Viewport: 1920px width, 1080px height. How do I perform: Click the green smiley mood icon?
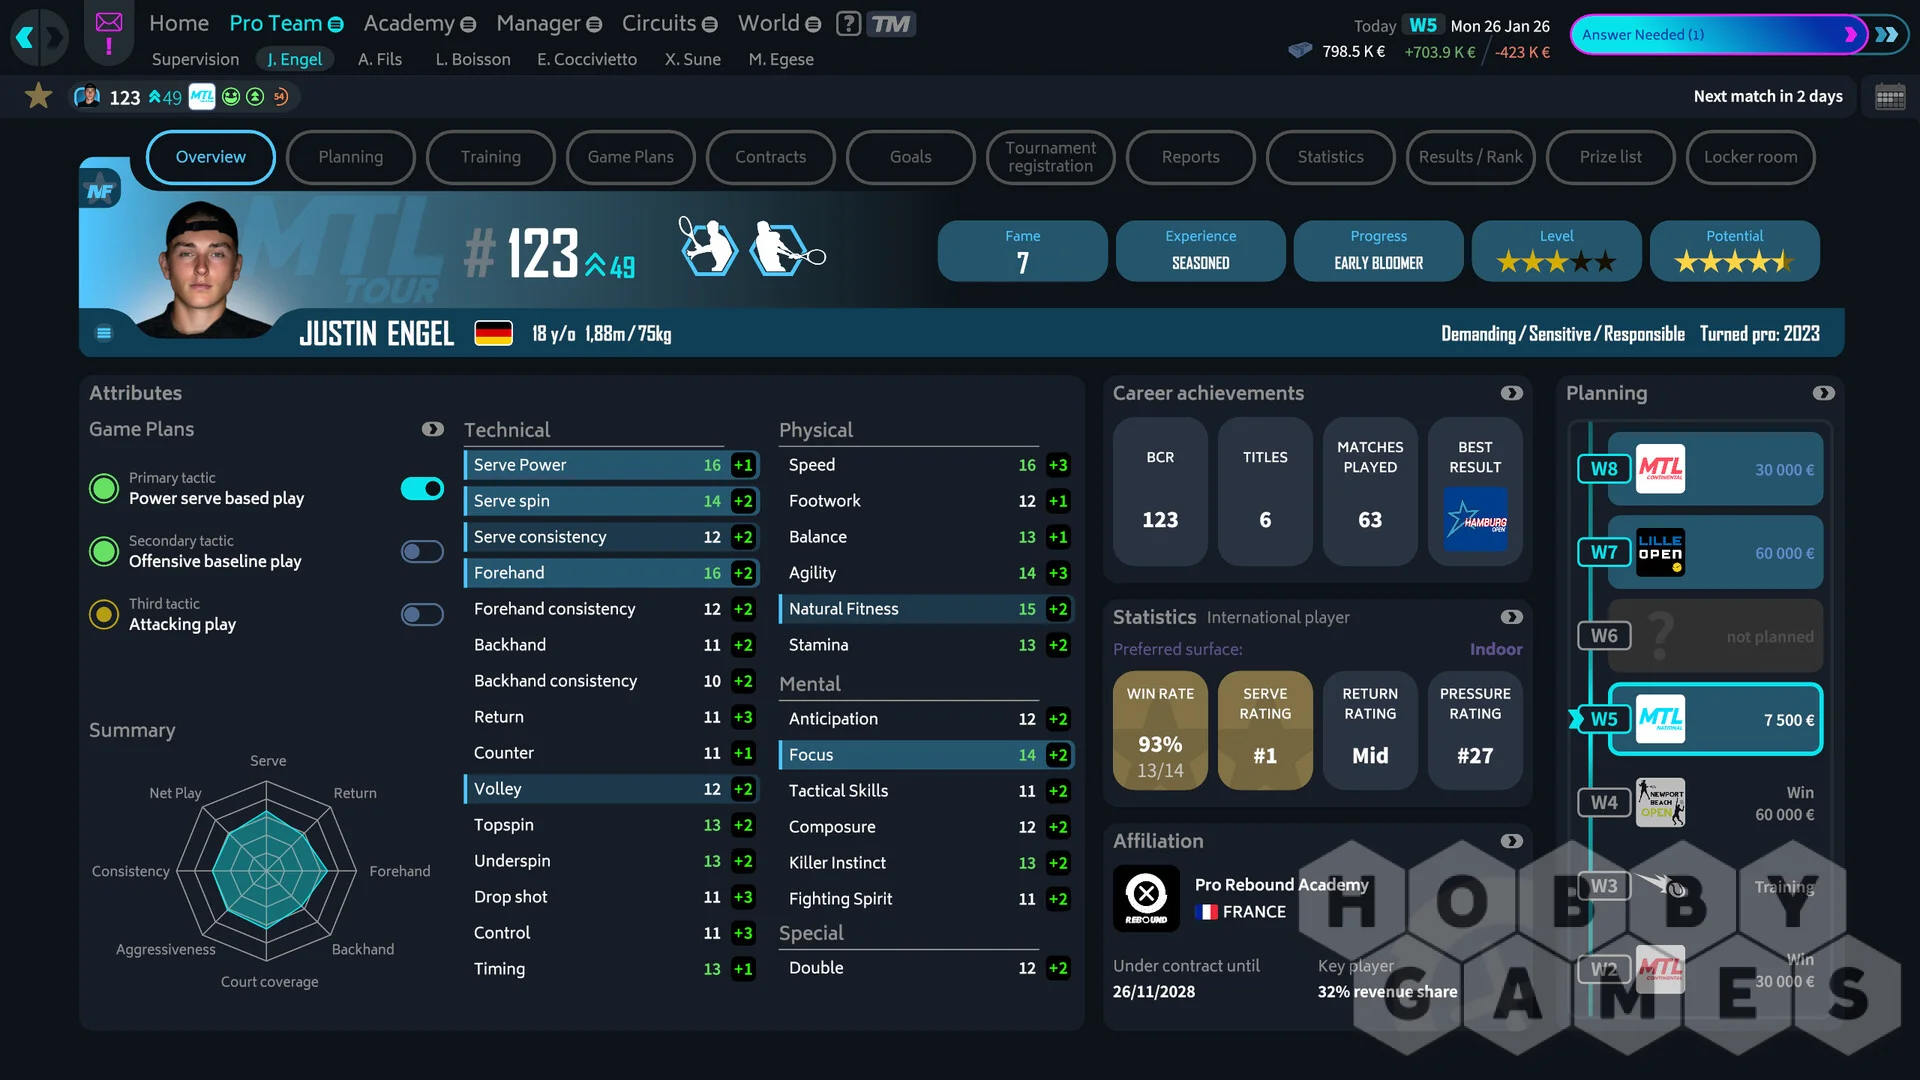pyautogui.click(x=231, y=96)
